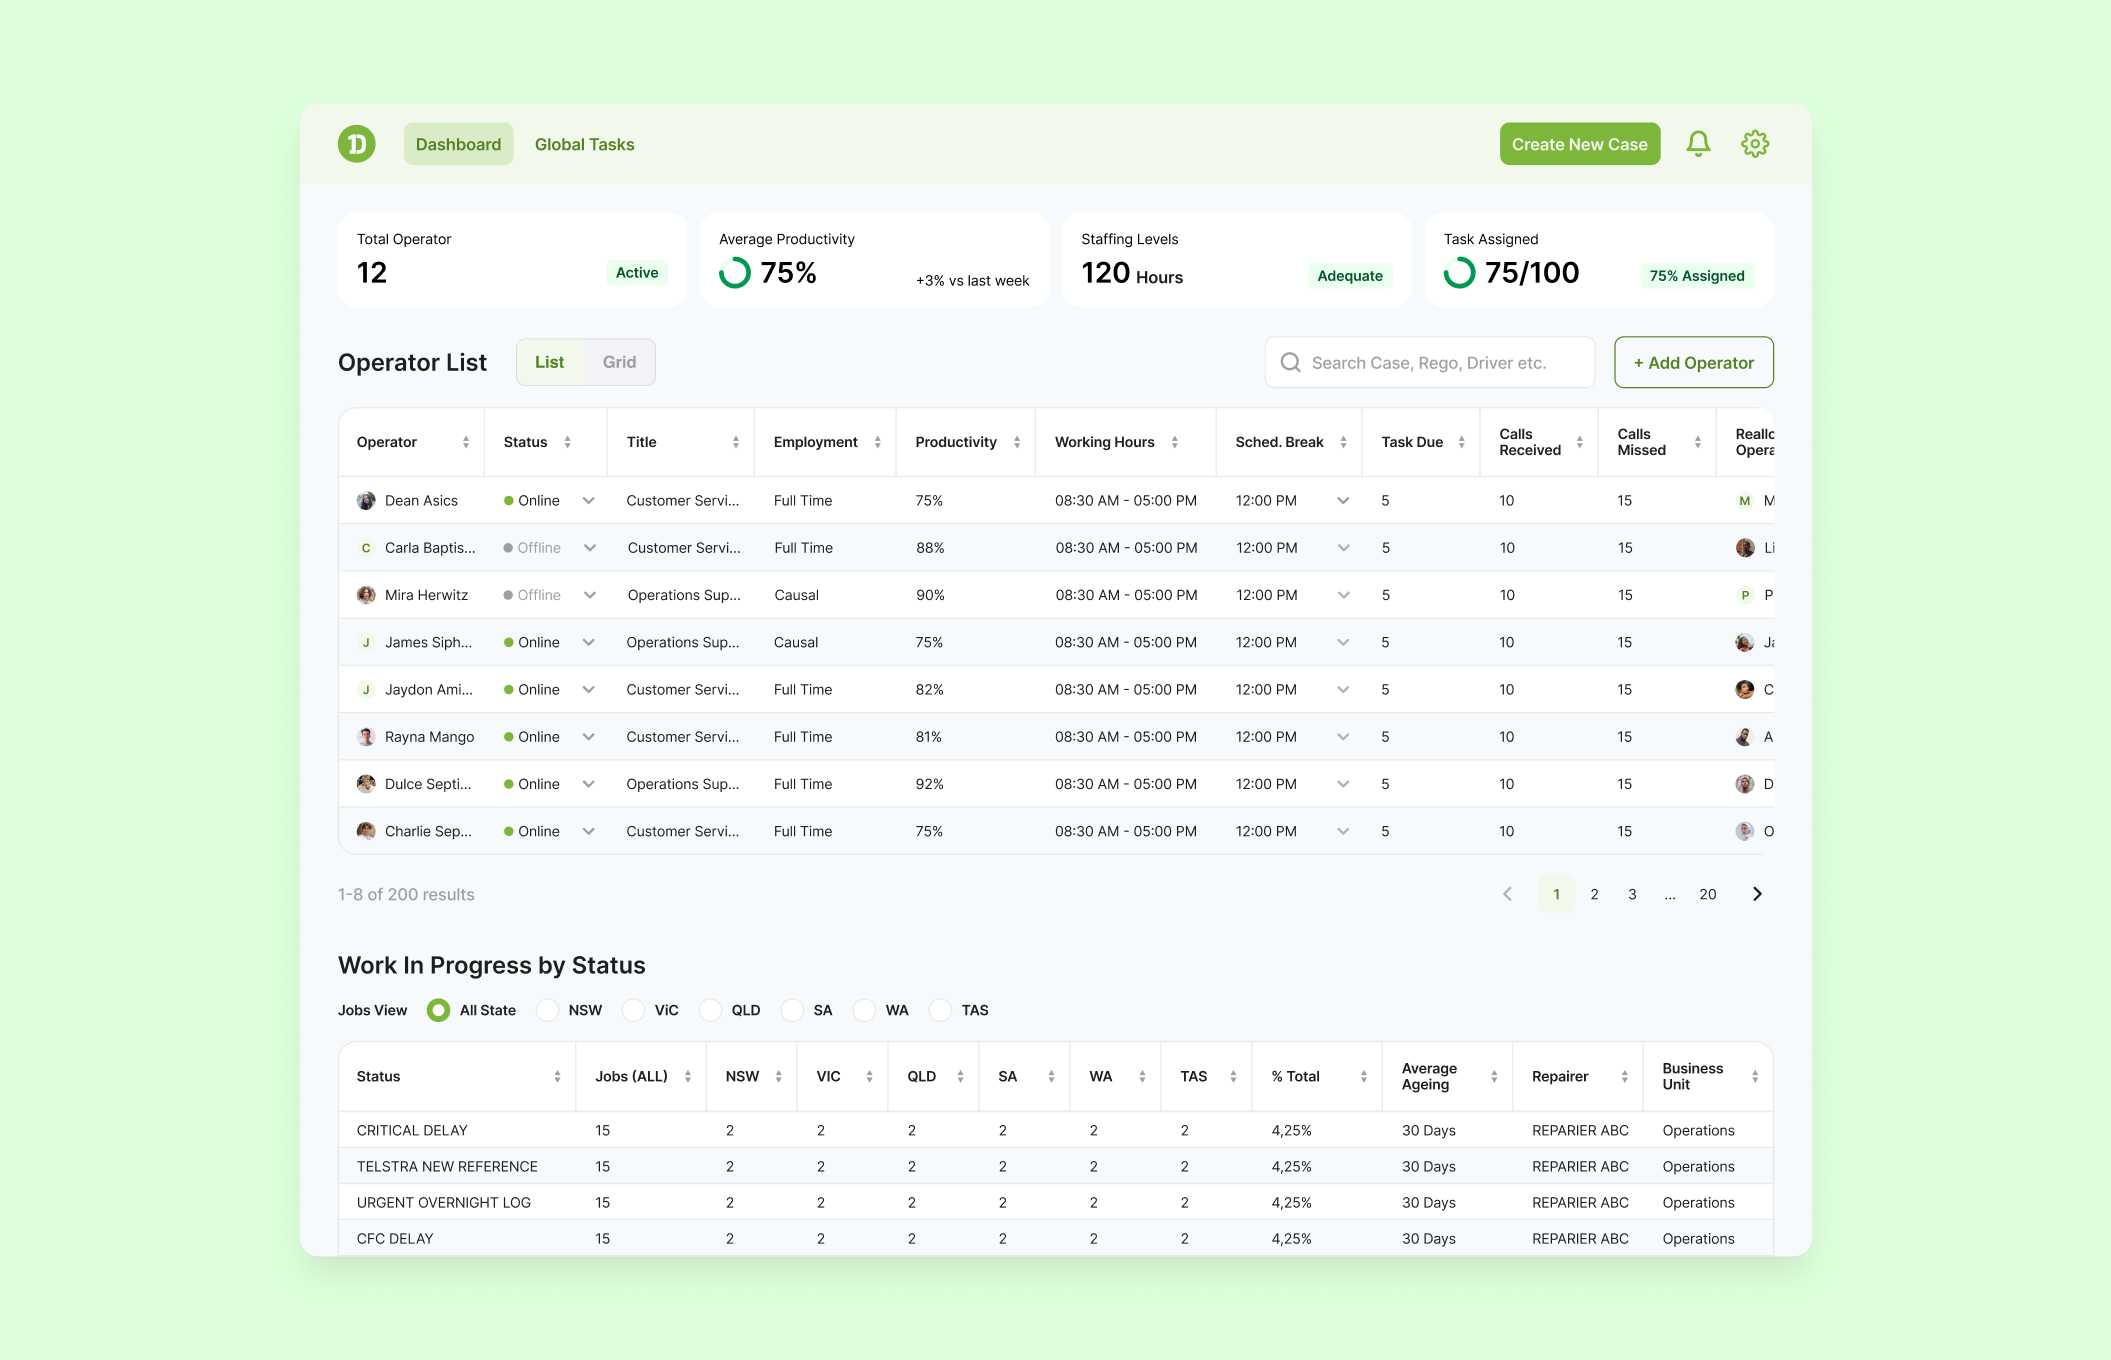Jump to results page 20
The height and width of the screenshot is (1360, 2111).
coord(1708,894)
